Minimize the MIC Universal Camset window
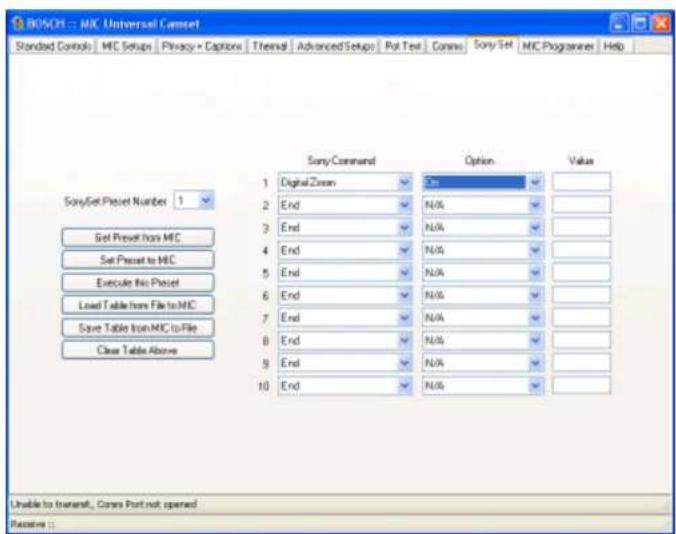Image resolution: width=676 pixels, height=534 pixels. click(619, 23)
